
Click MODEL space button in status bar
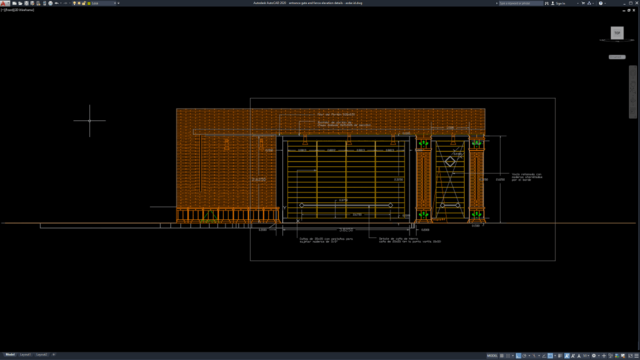point(492,356)
